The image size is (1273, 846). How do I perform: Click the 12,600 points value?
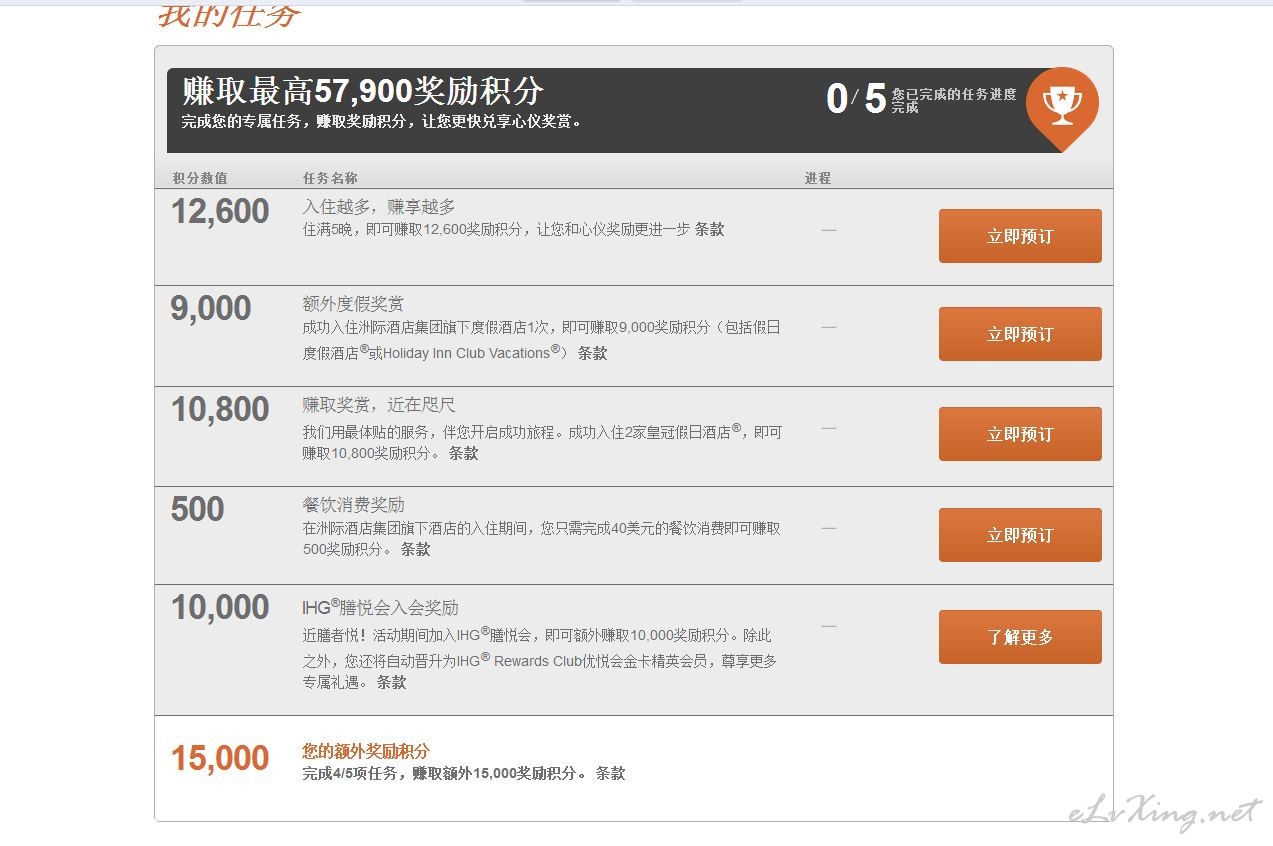click(x=220, y=211)
